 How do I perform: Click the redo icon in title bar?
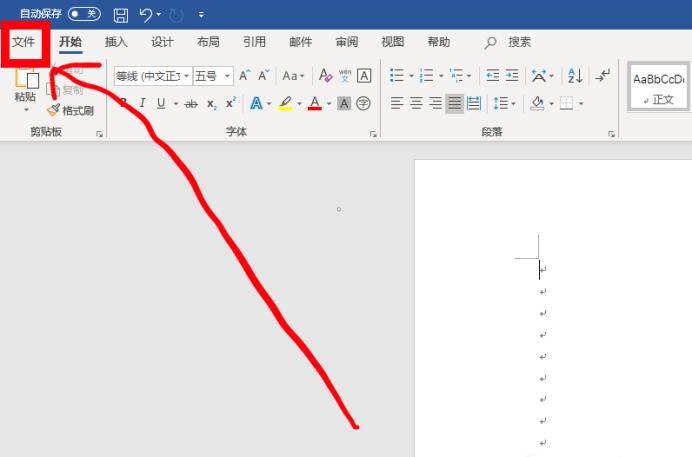[x=177, y=15]
